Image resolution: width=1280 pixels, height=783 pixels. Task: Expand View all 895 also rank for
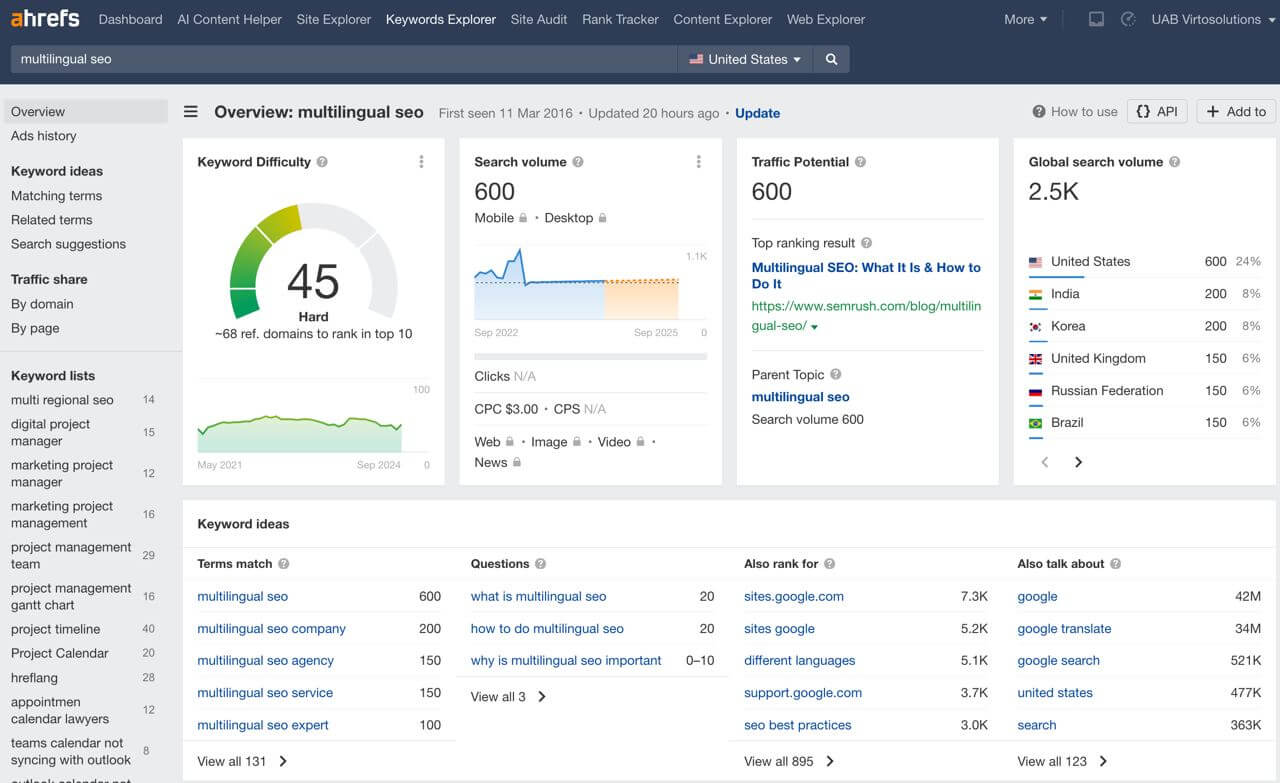(789, 761)
